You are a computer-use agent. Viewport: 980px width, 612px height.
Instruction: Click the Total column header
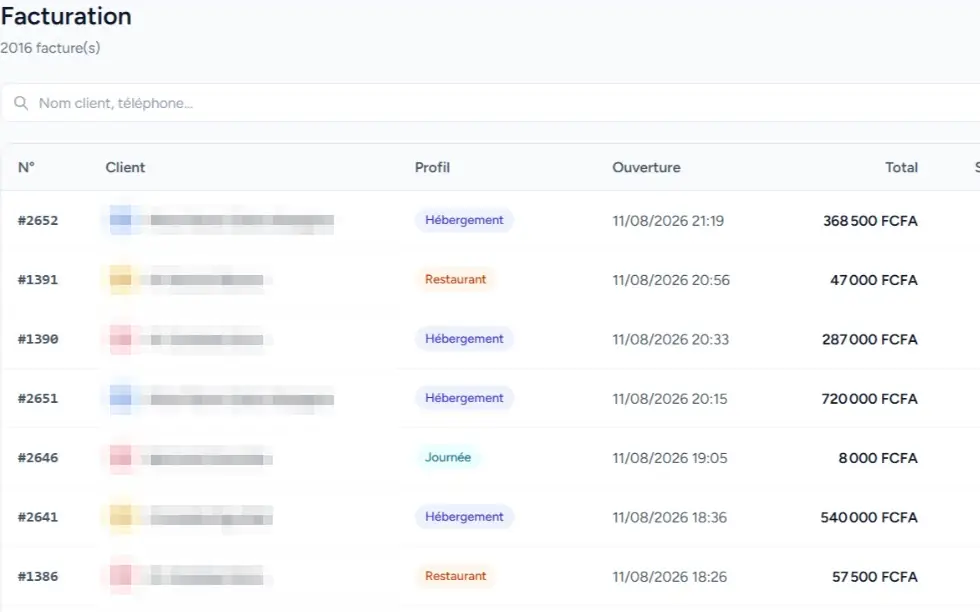click(901, 168)
